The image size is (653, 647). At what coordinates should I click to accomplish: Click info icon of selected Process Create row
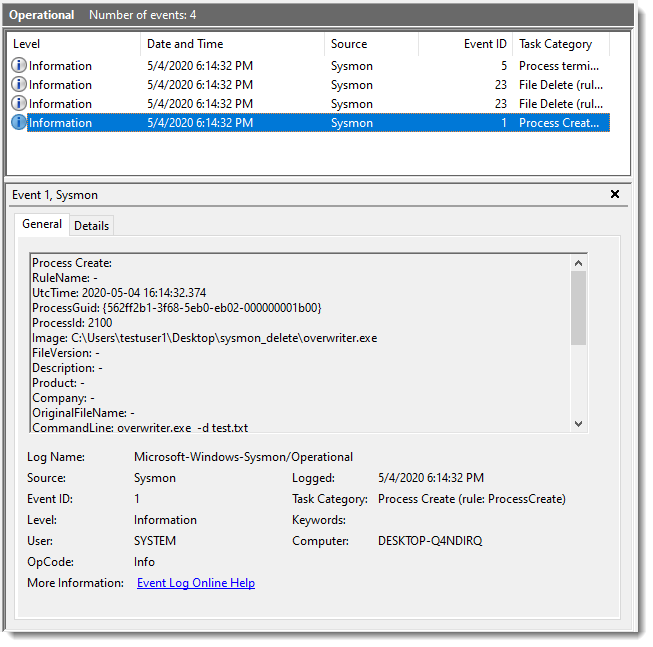[x=19, y=123]
